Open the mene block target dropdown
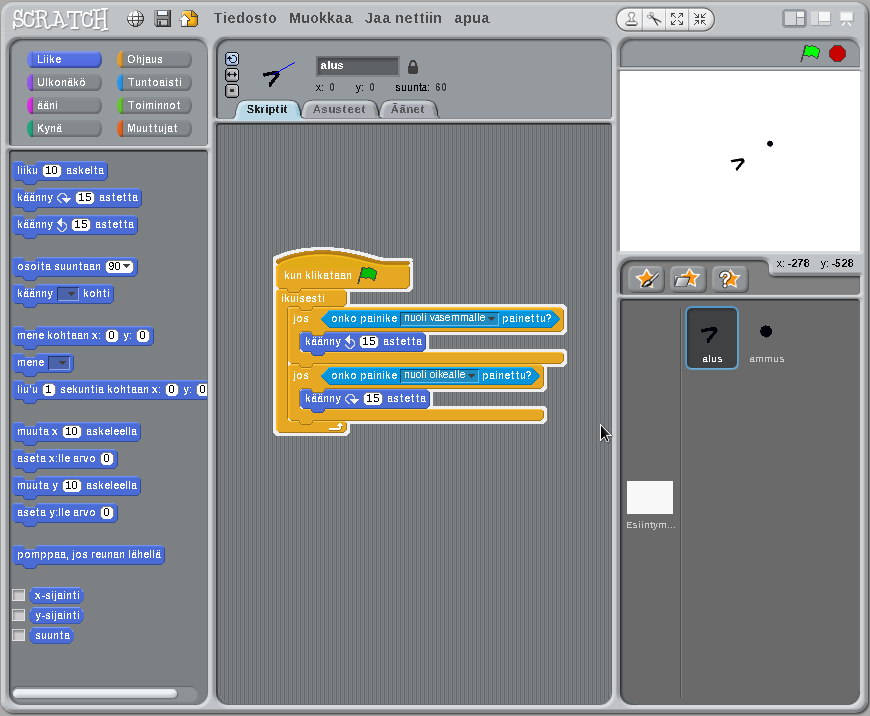870x716 pixels. [59, 364]
